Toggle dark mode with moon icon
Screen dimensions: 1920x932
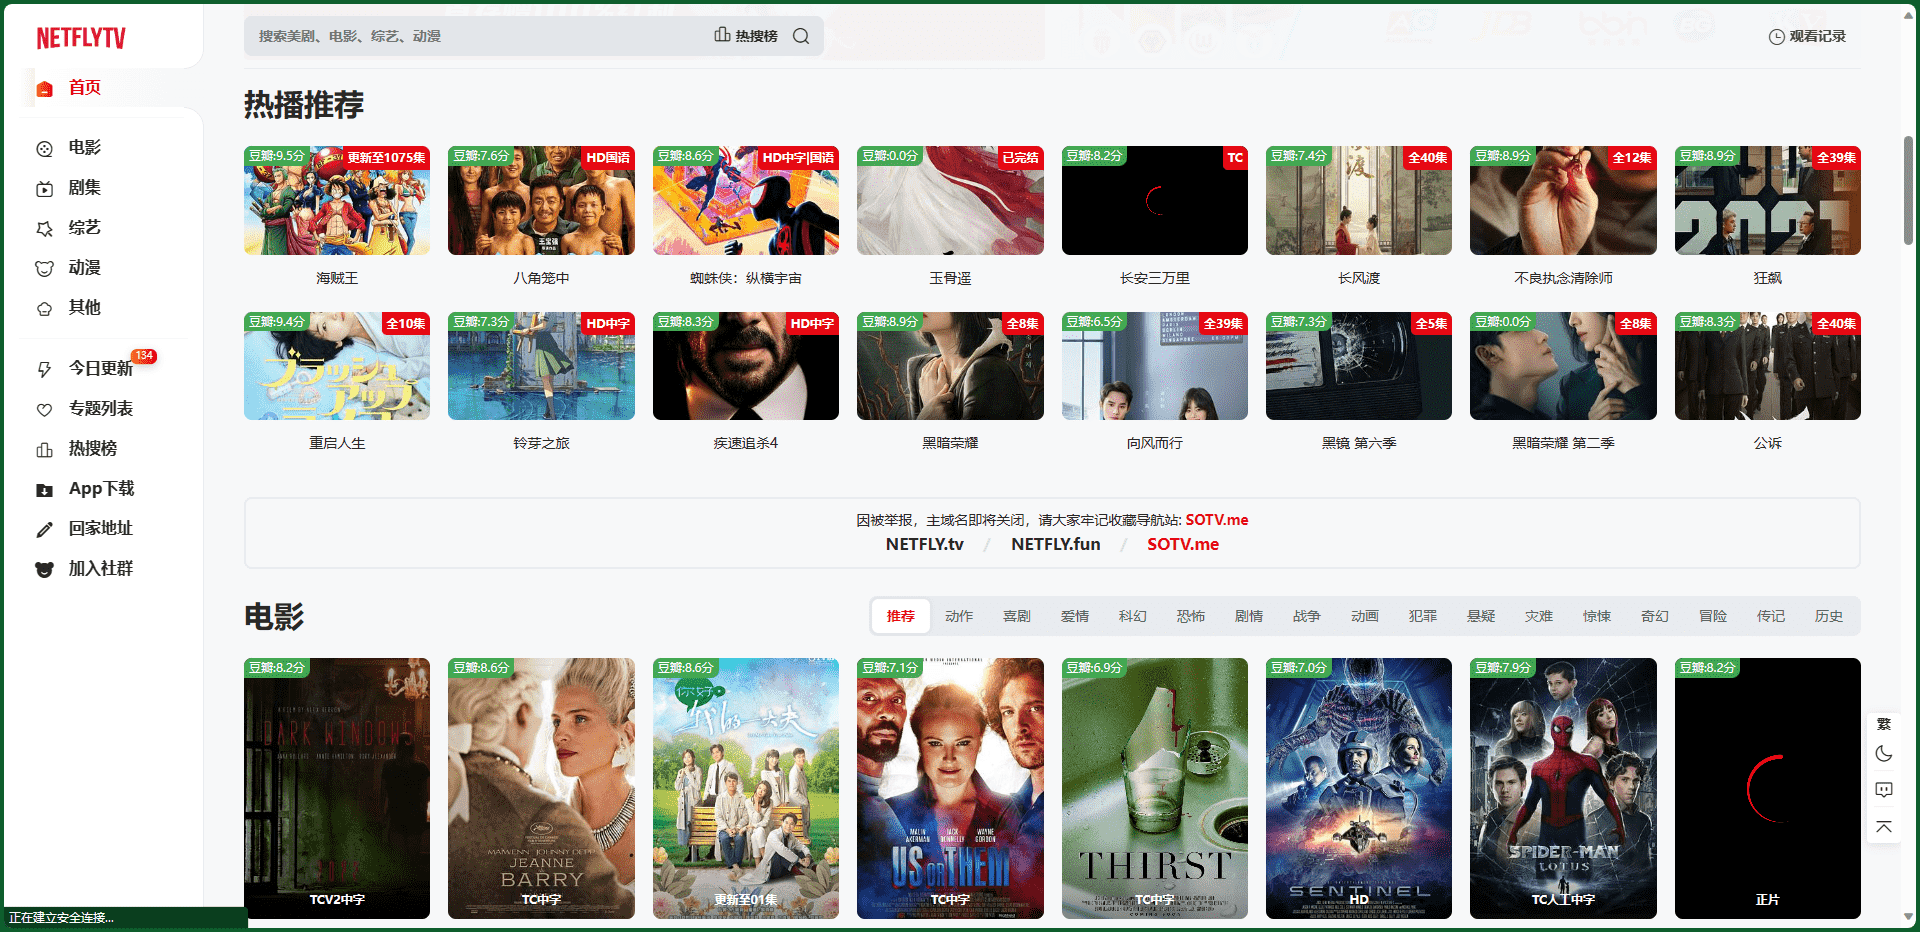point(1884,754)
